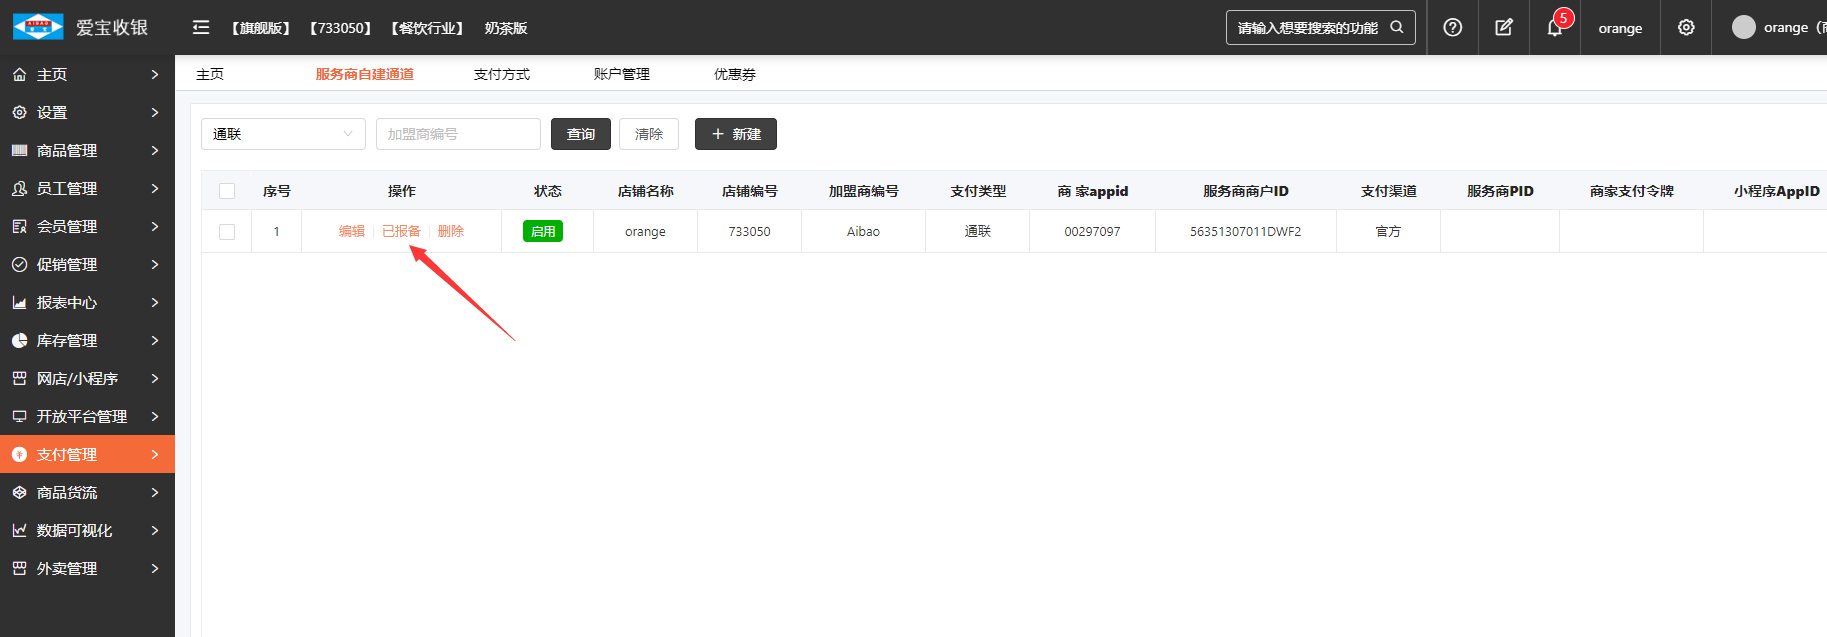Click the orange user avatar

pos(1743,28)
